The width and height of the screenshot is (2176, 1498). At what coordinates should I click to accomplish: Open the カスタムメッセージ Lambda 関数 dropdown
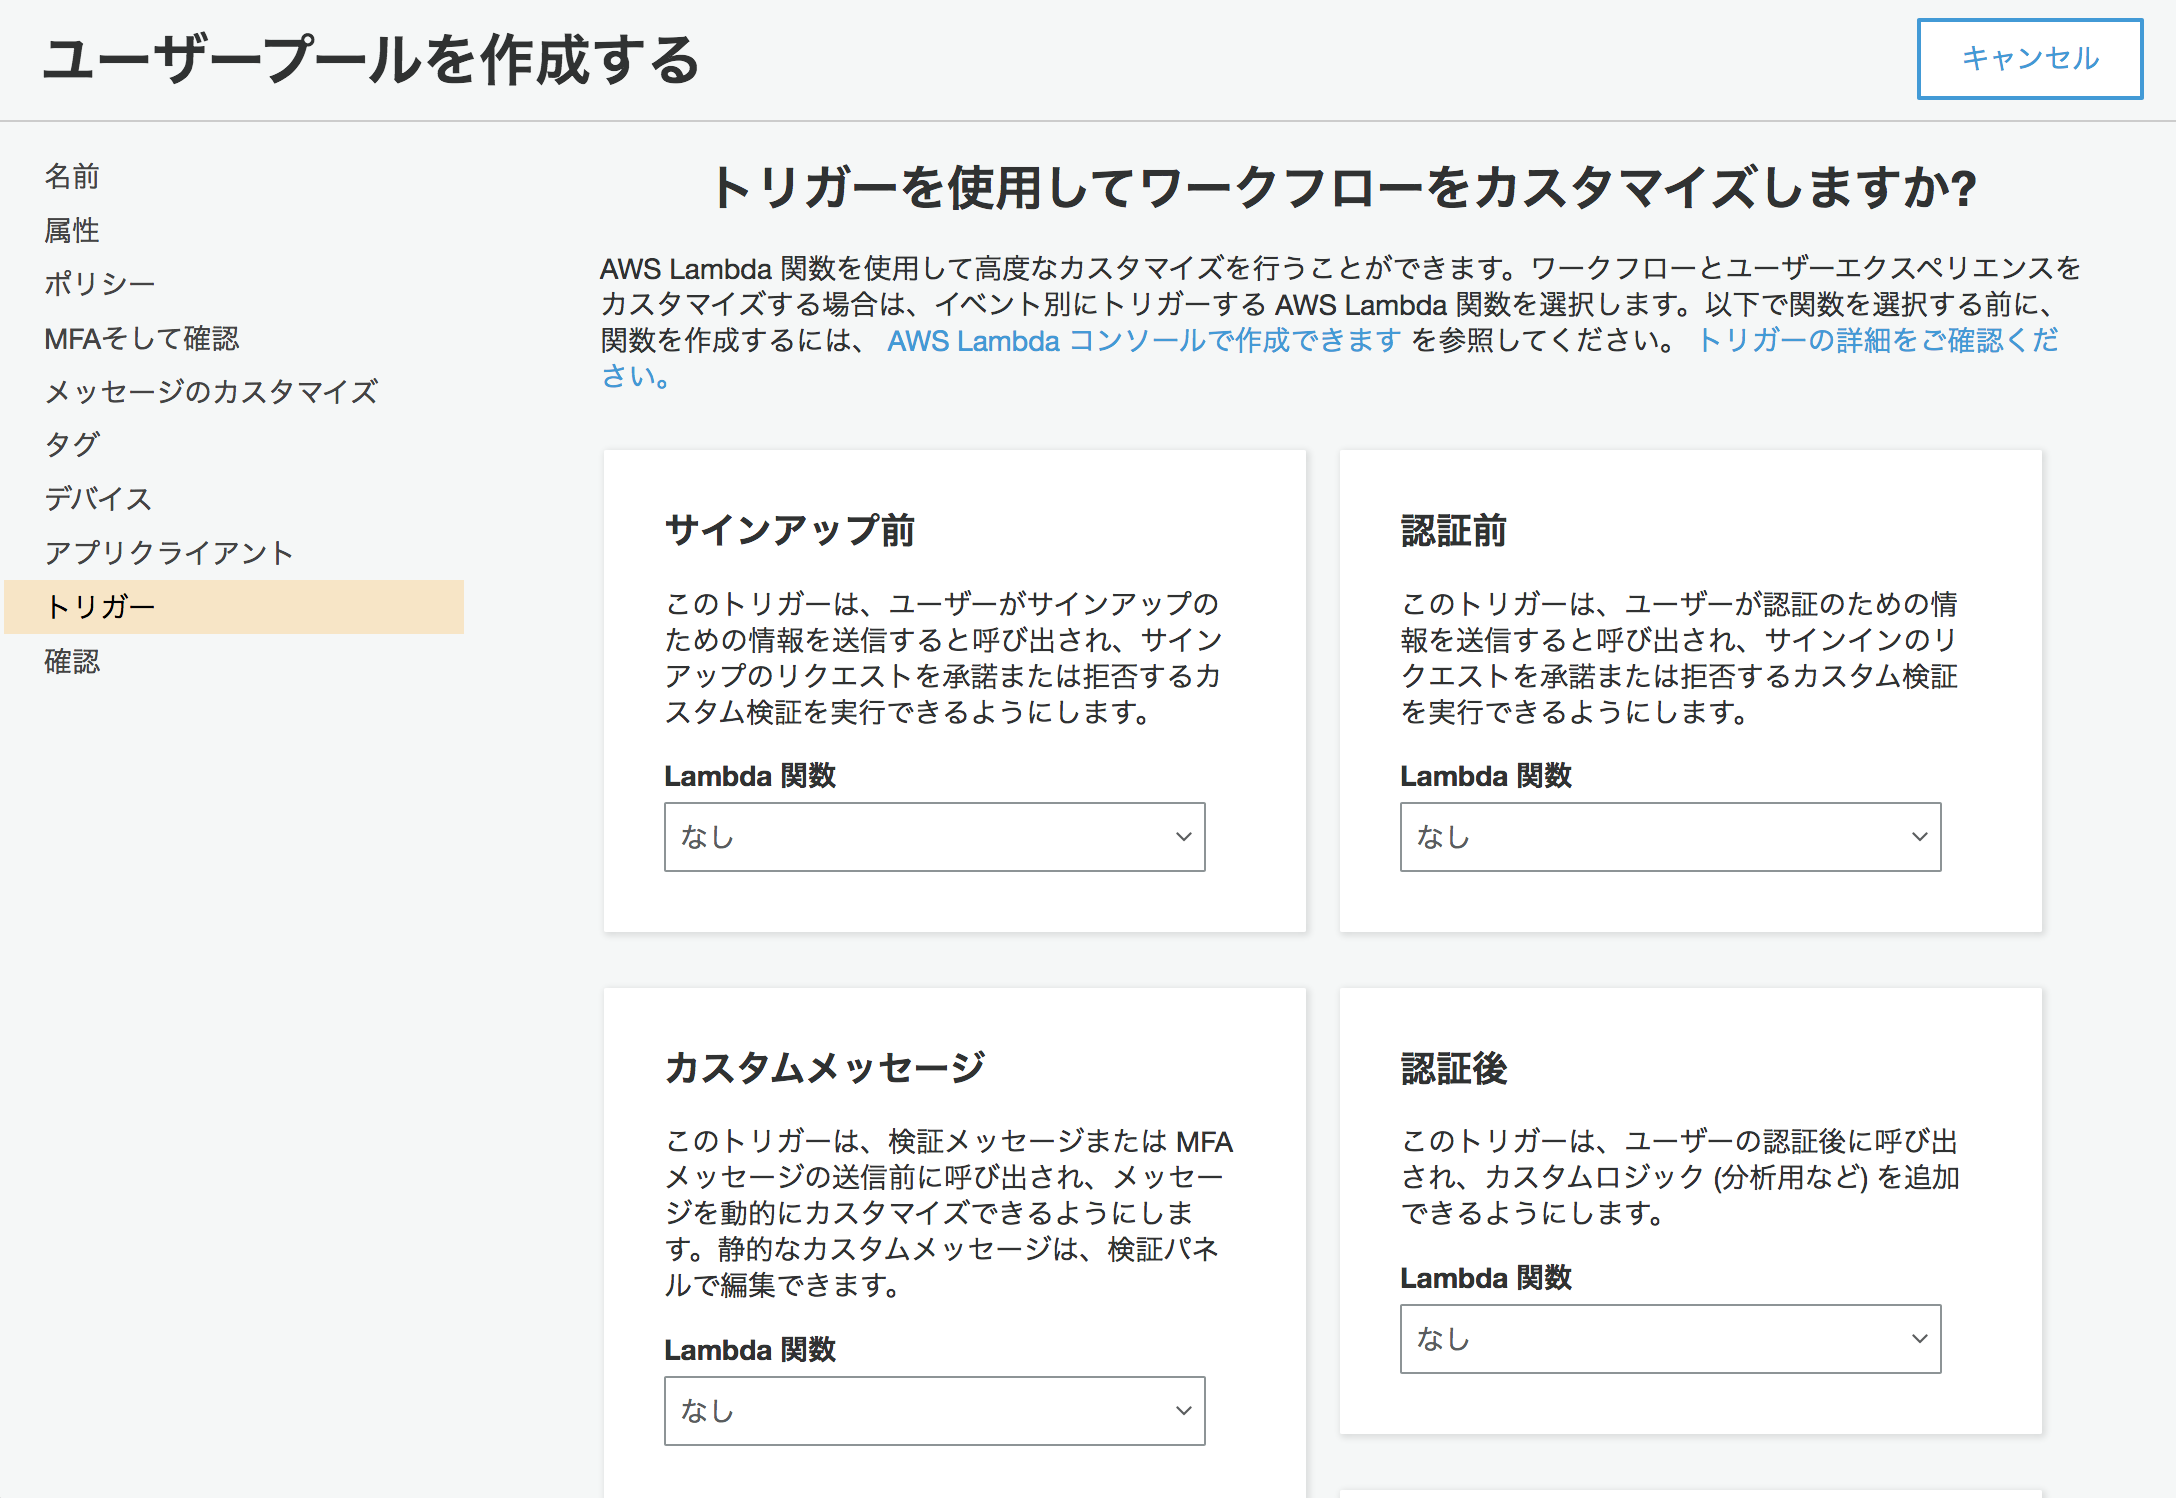point(934,1411)
